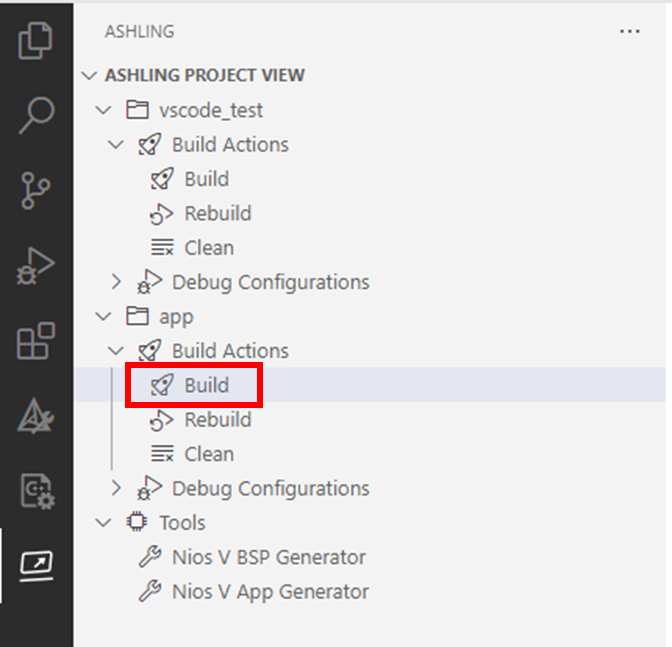Open the Source Control view icon
This screenshot has width=672, height=647.
(x=36, y=191)
